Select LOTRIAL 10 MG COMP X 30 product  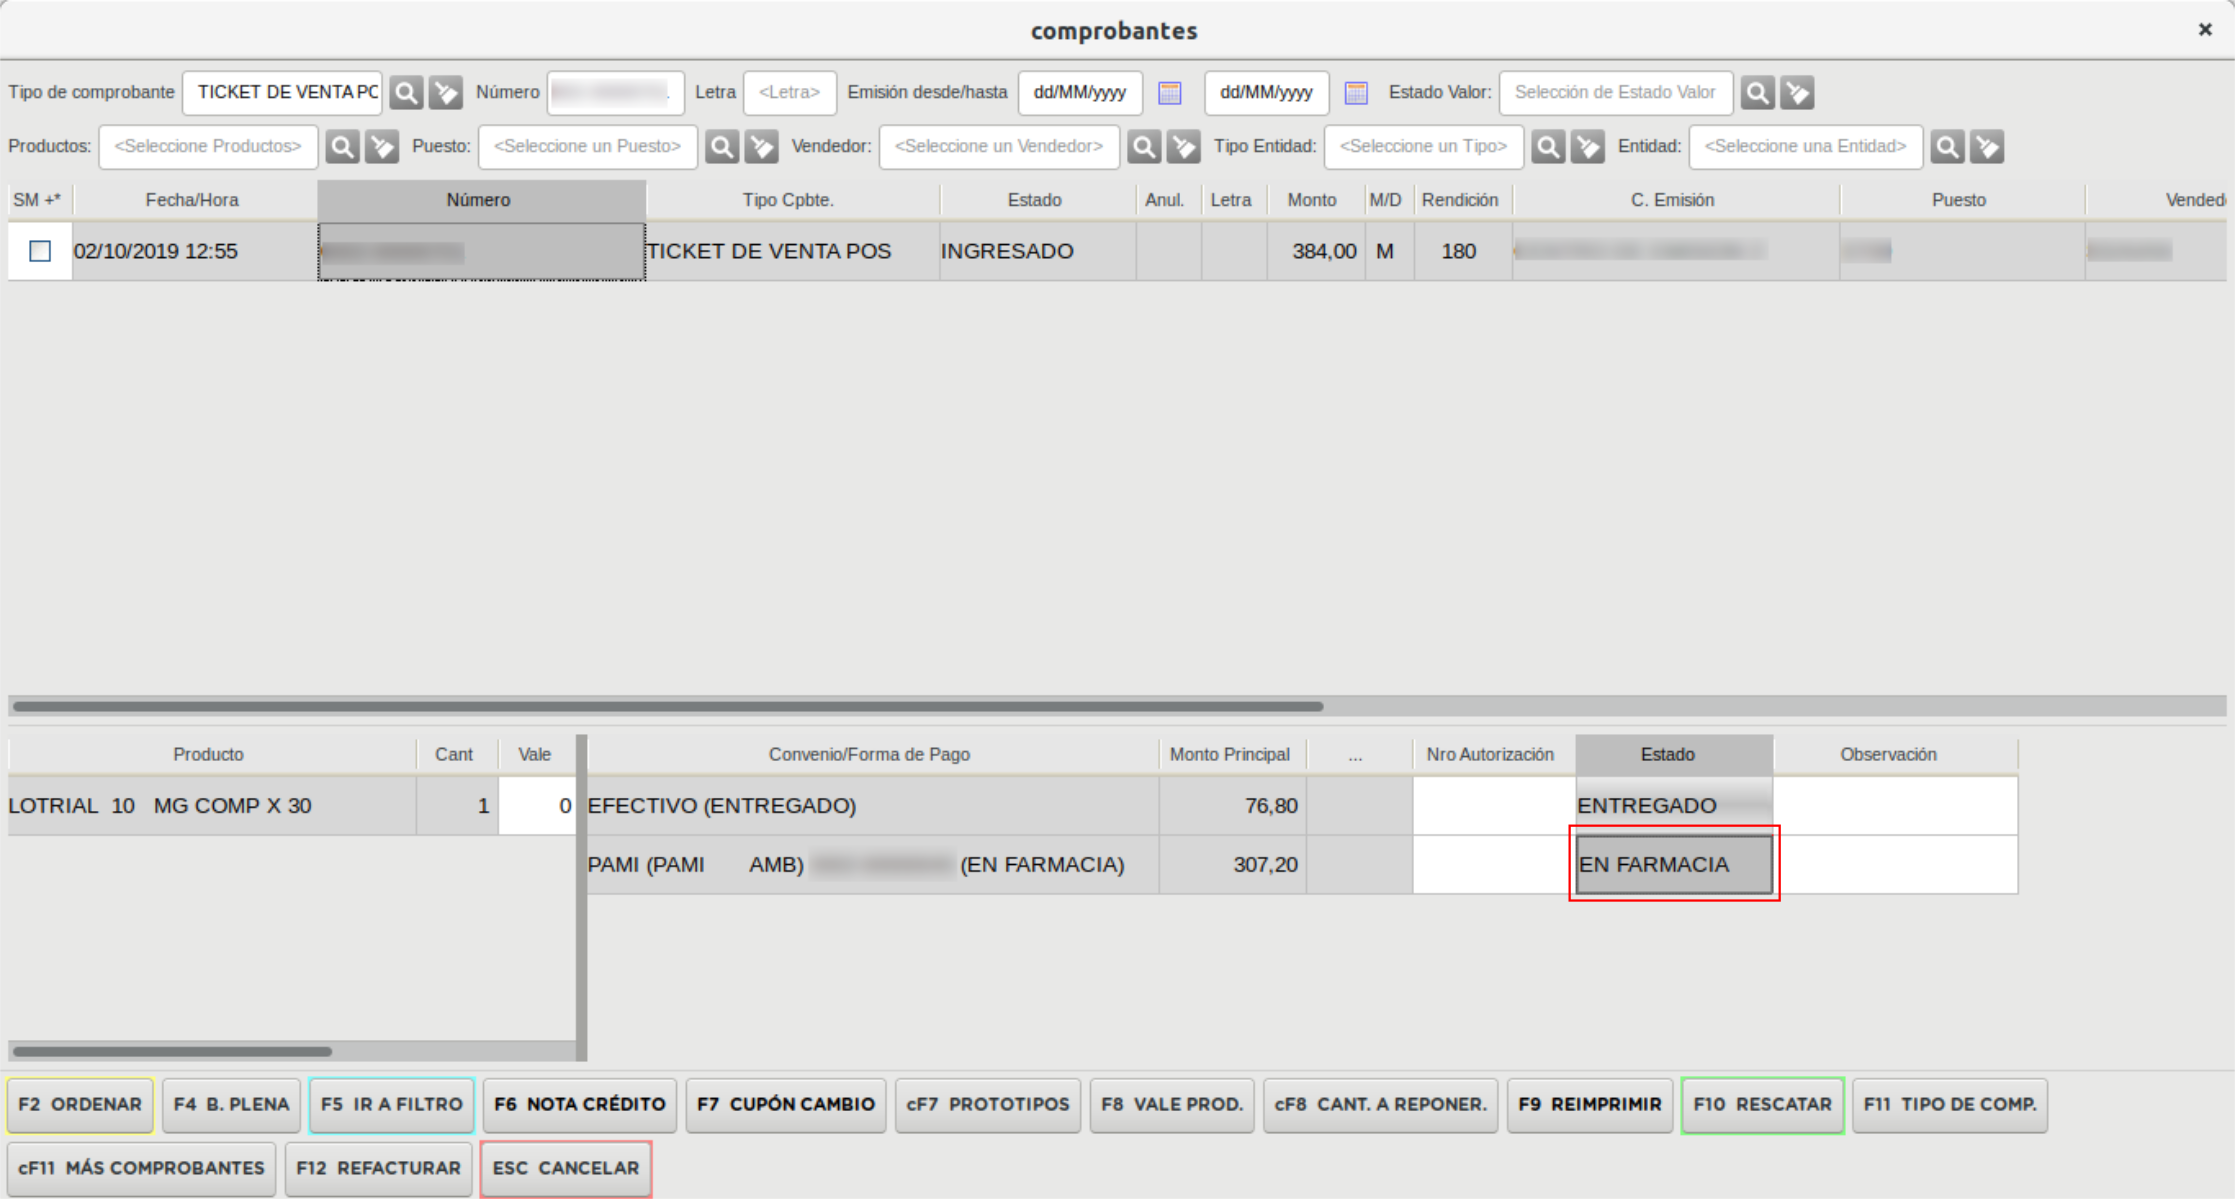[211, 806]
